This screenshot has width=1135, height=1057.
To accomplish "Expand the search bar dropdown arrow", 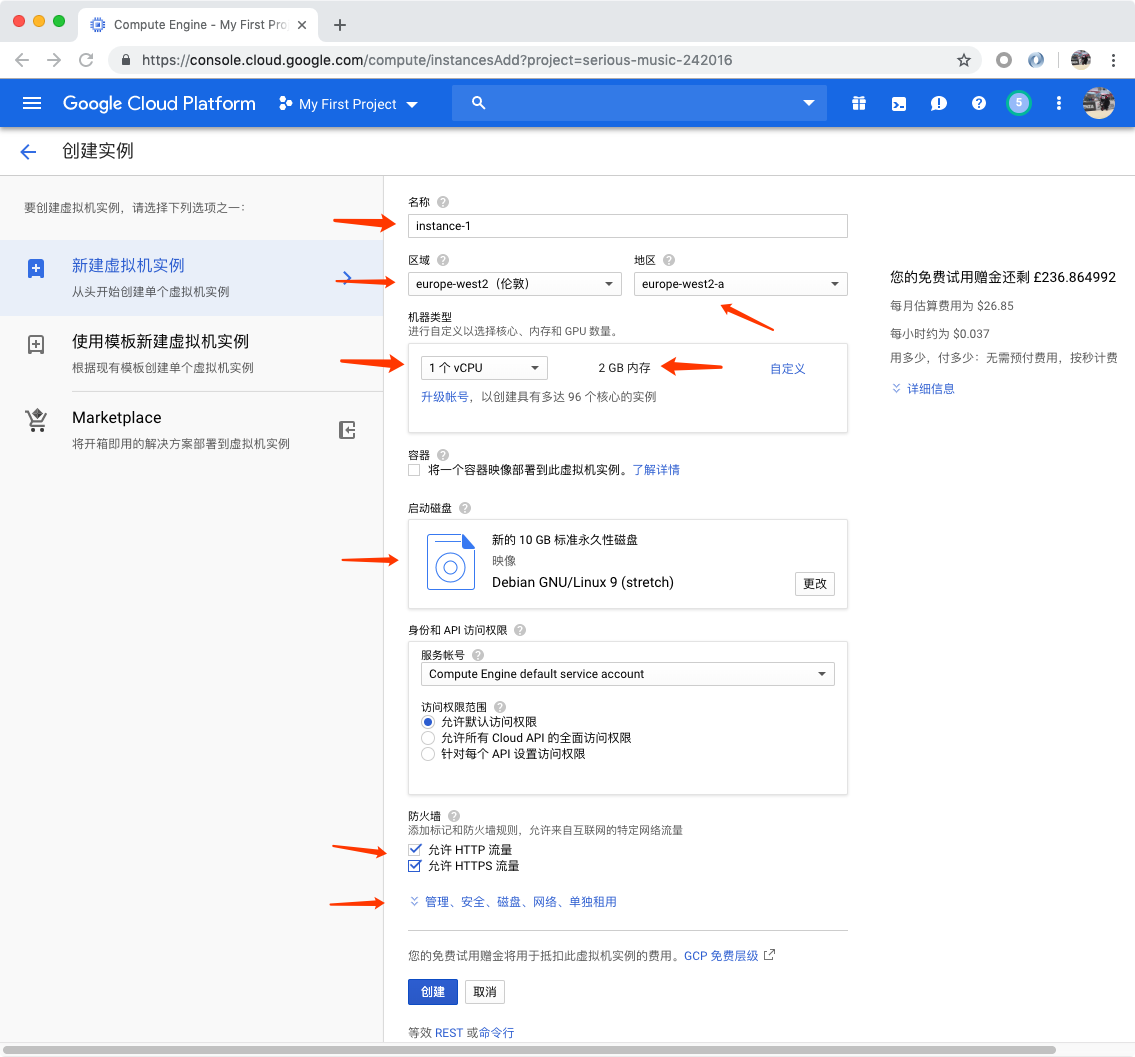I will point(809,104).
